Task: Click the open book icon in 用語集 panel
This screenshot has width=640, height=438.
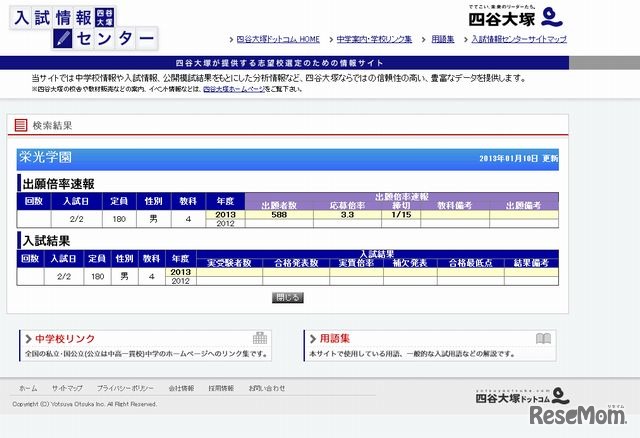Action: 543,338
